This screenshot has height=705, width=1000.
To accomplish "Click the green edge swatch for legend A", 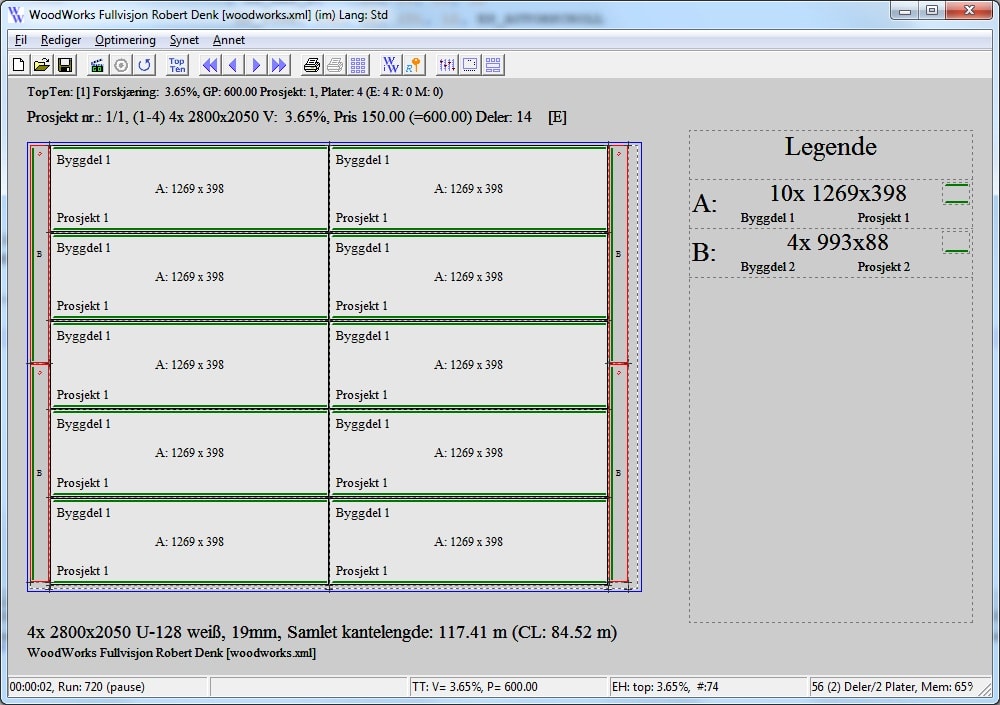I will pos(955,193).
